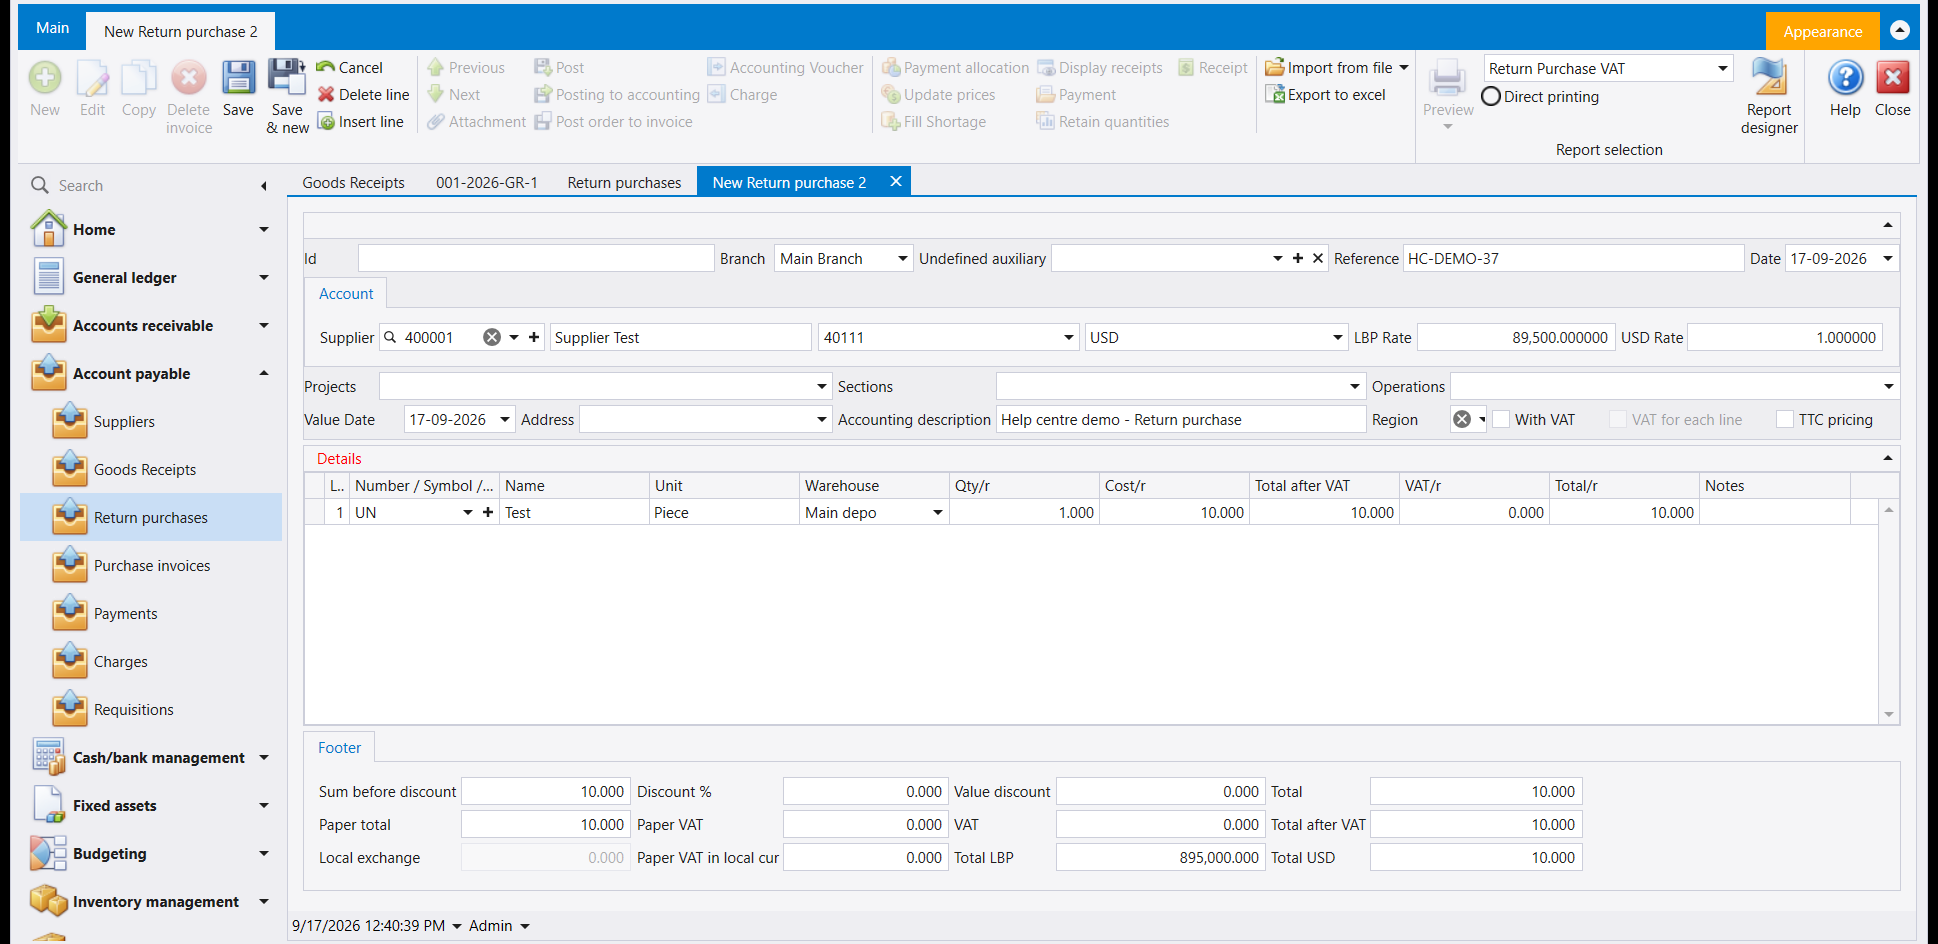Click Insert line in the toolbar
Screen dimensions: 1938x944
(x=361, y=122)
